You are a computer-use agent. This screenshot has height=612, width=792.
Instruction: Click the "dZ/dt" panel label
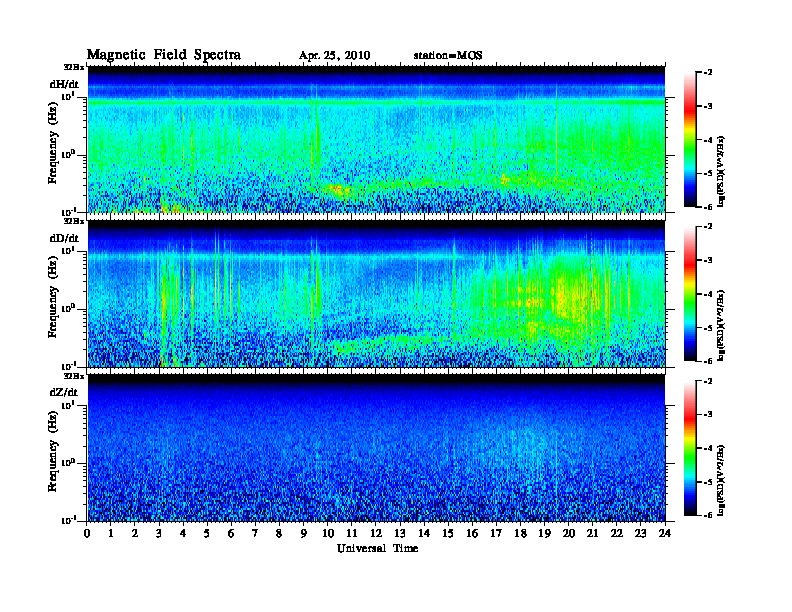point(64,392)
